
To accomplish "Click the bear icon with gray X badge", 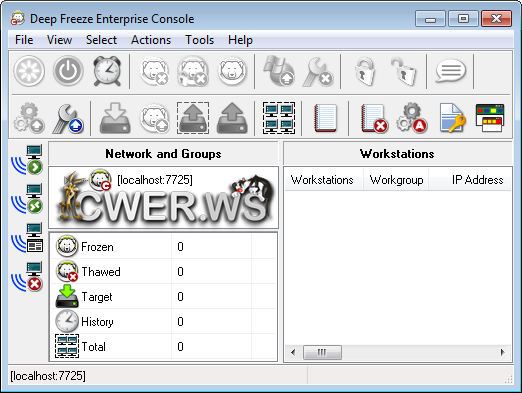I will point(154,71).
